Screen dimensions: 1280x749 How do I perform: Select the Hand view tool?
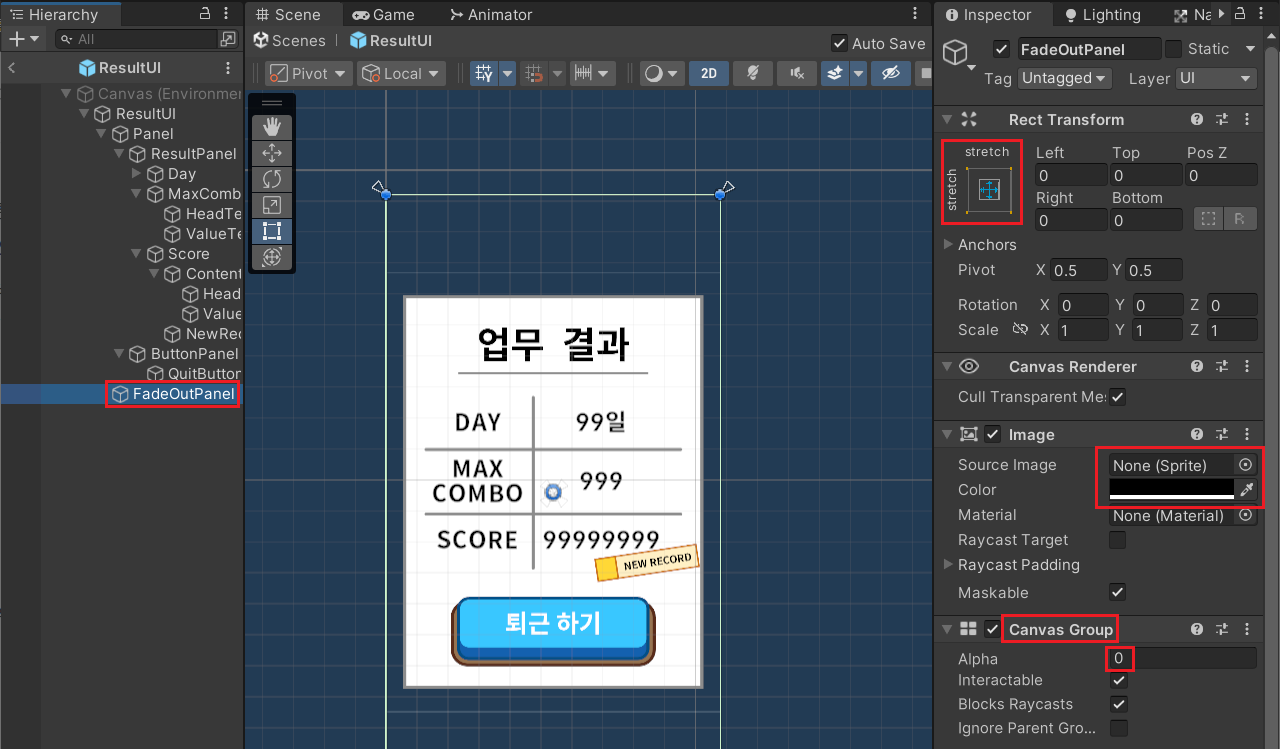(271, 127)
